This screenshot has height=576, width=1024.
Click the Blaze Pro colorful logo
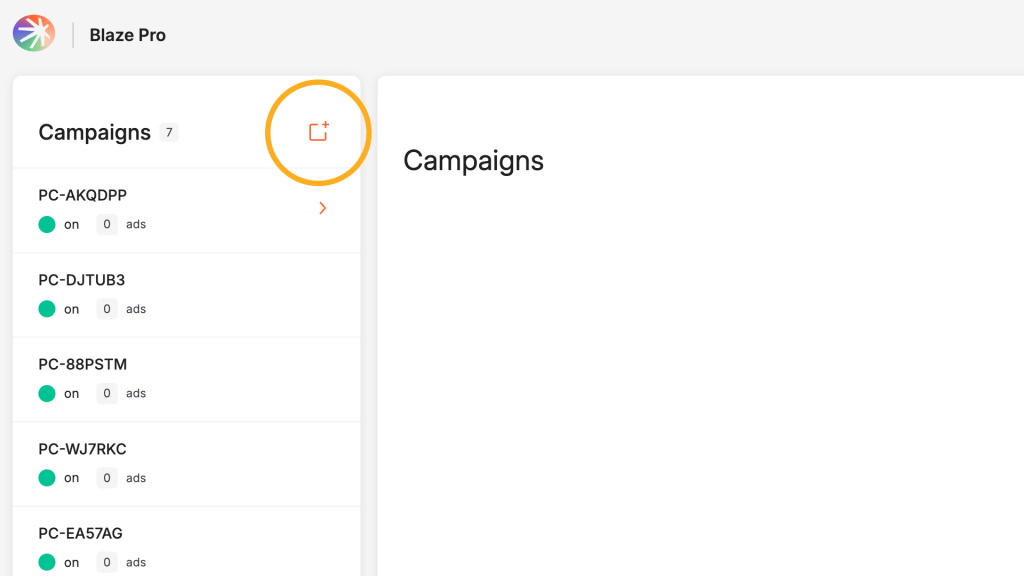34,34
